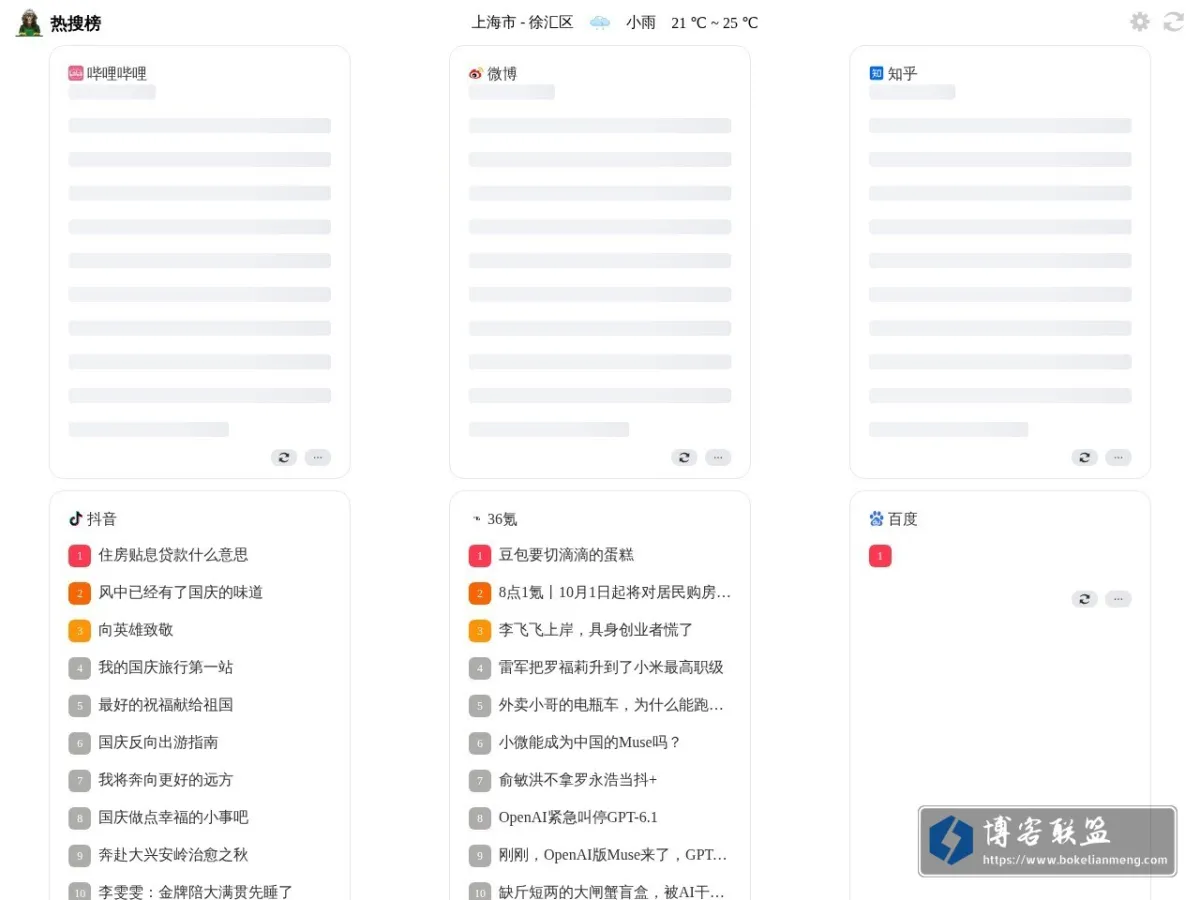Open OpenAI紧急叫停GPT-6.1

click(x=578, y=817)
